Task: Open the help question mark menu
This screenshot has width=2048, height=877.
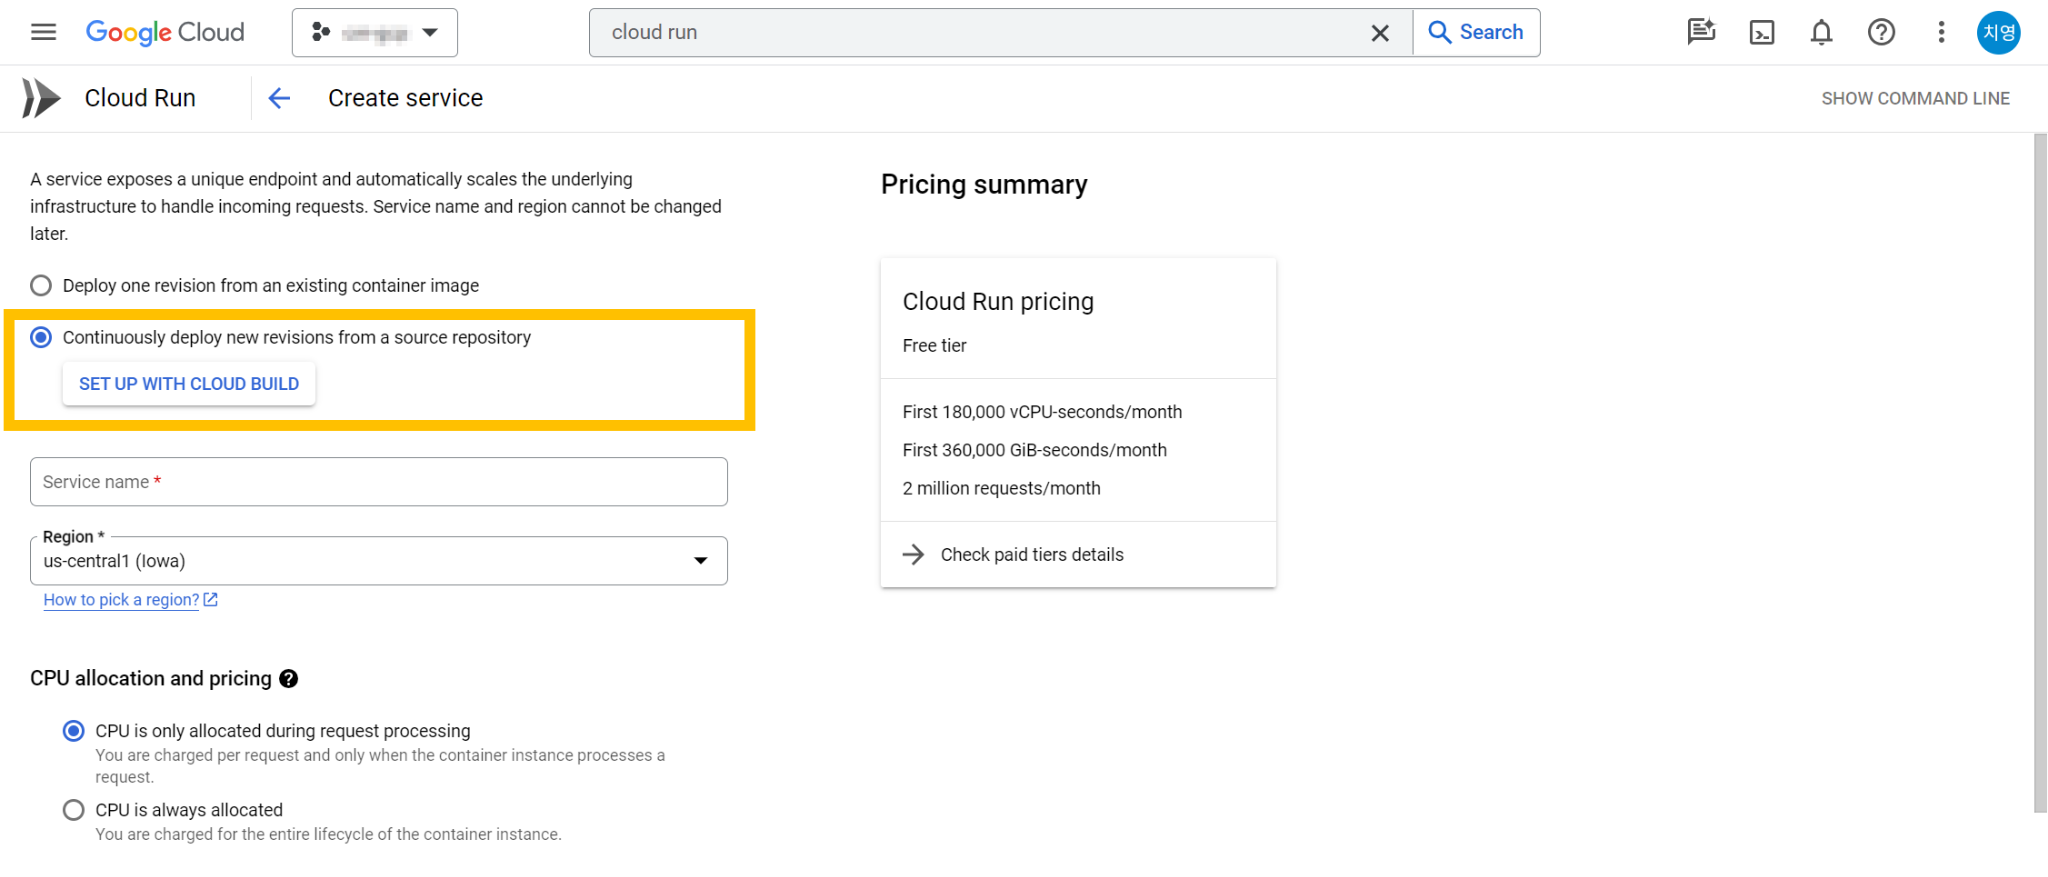Action: click(x=1881, y=32)
